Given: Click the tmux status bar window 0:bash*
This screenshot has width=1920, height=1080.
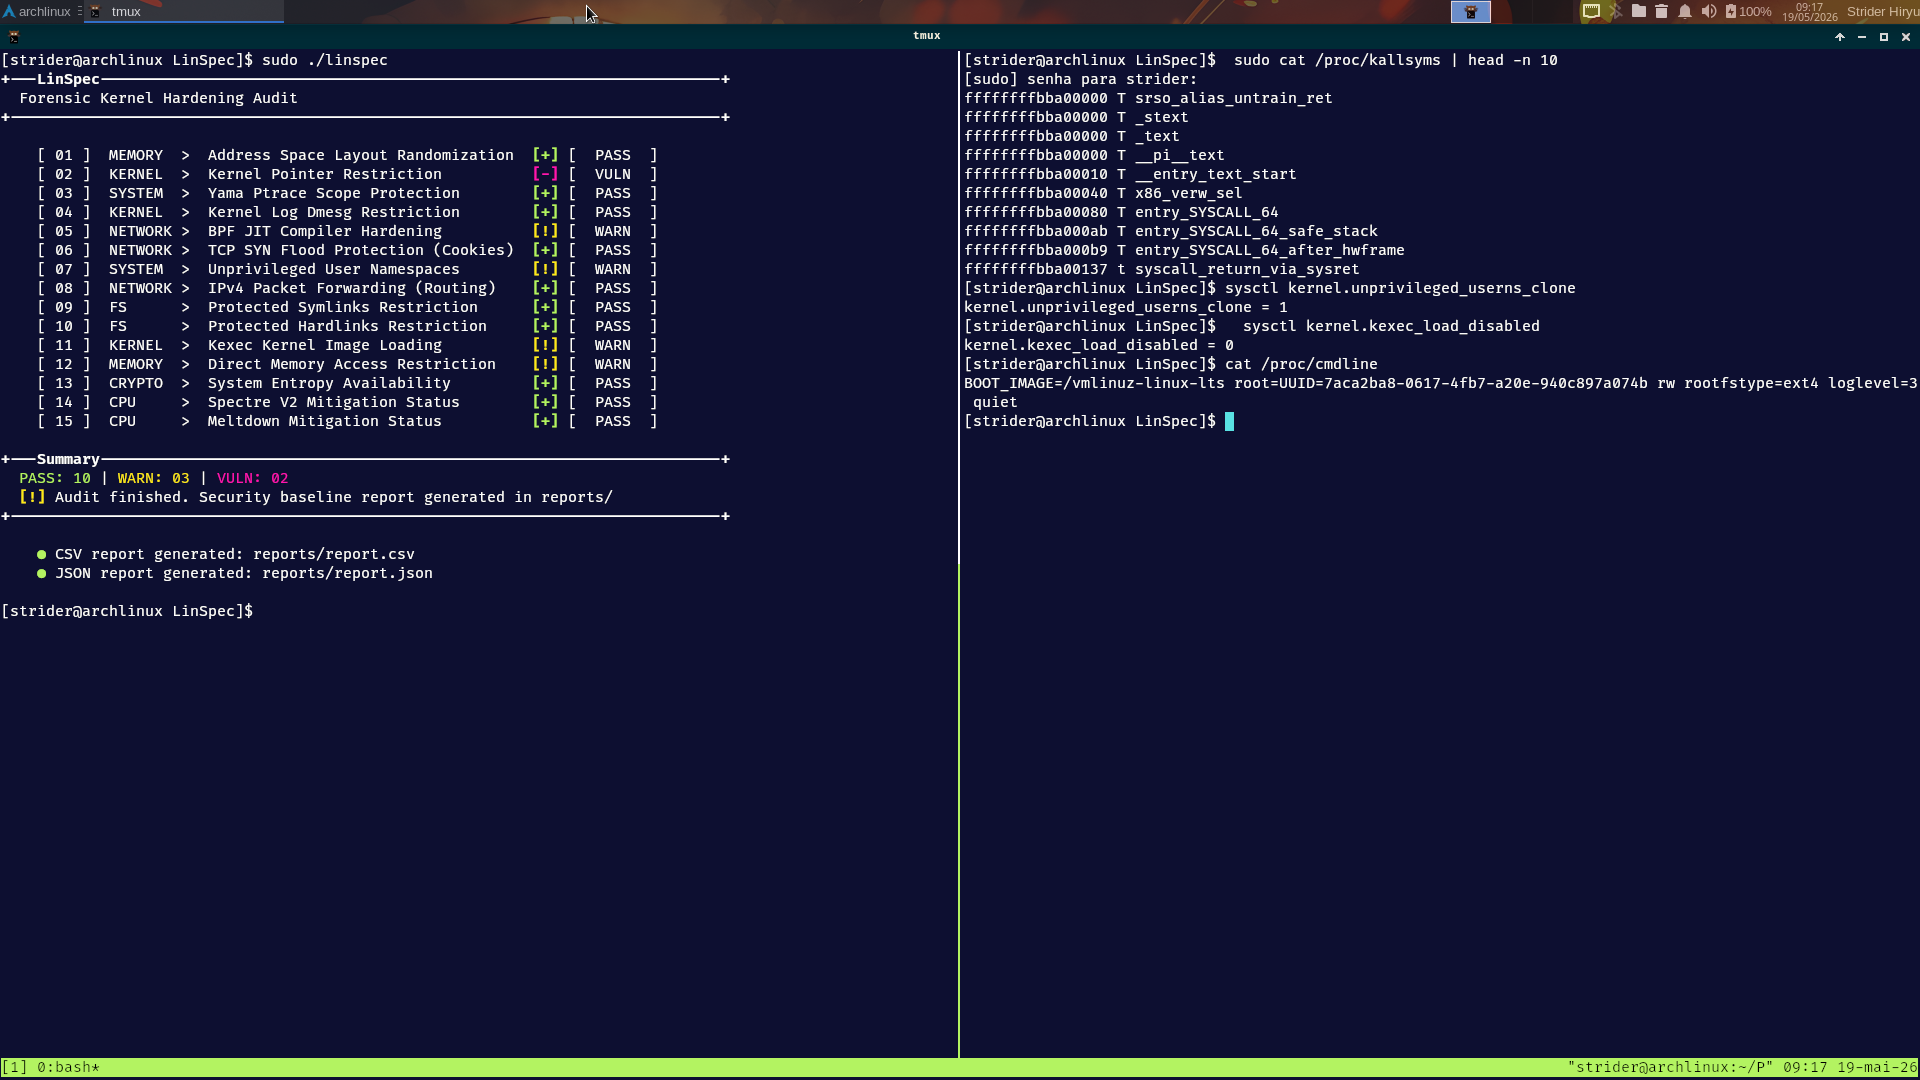Looking at the screenshot, I should click(x=68, y=1067).
